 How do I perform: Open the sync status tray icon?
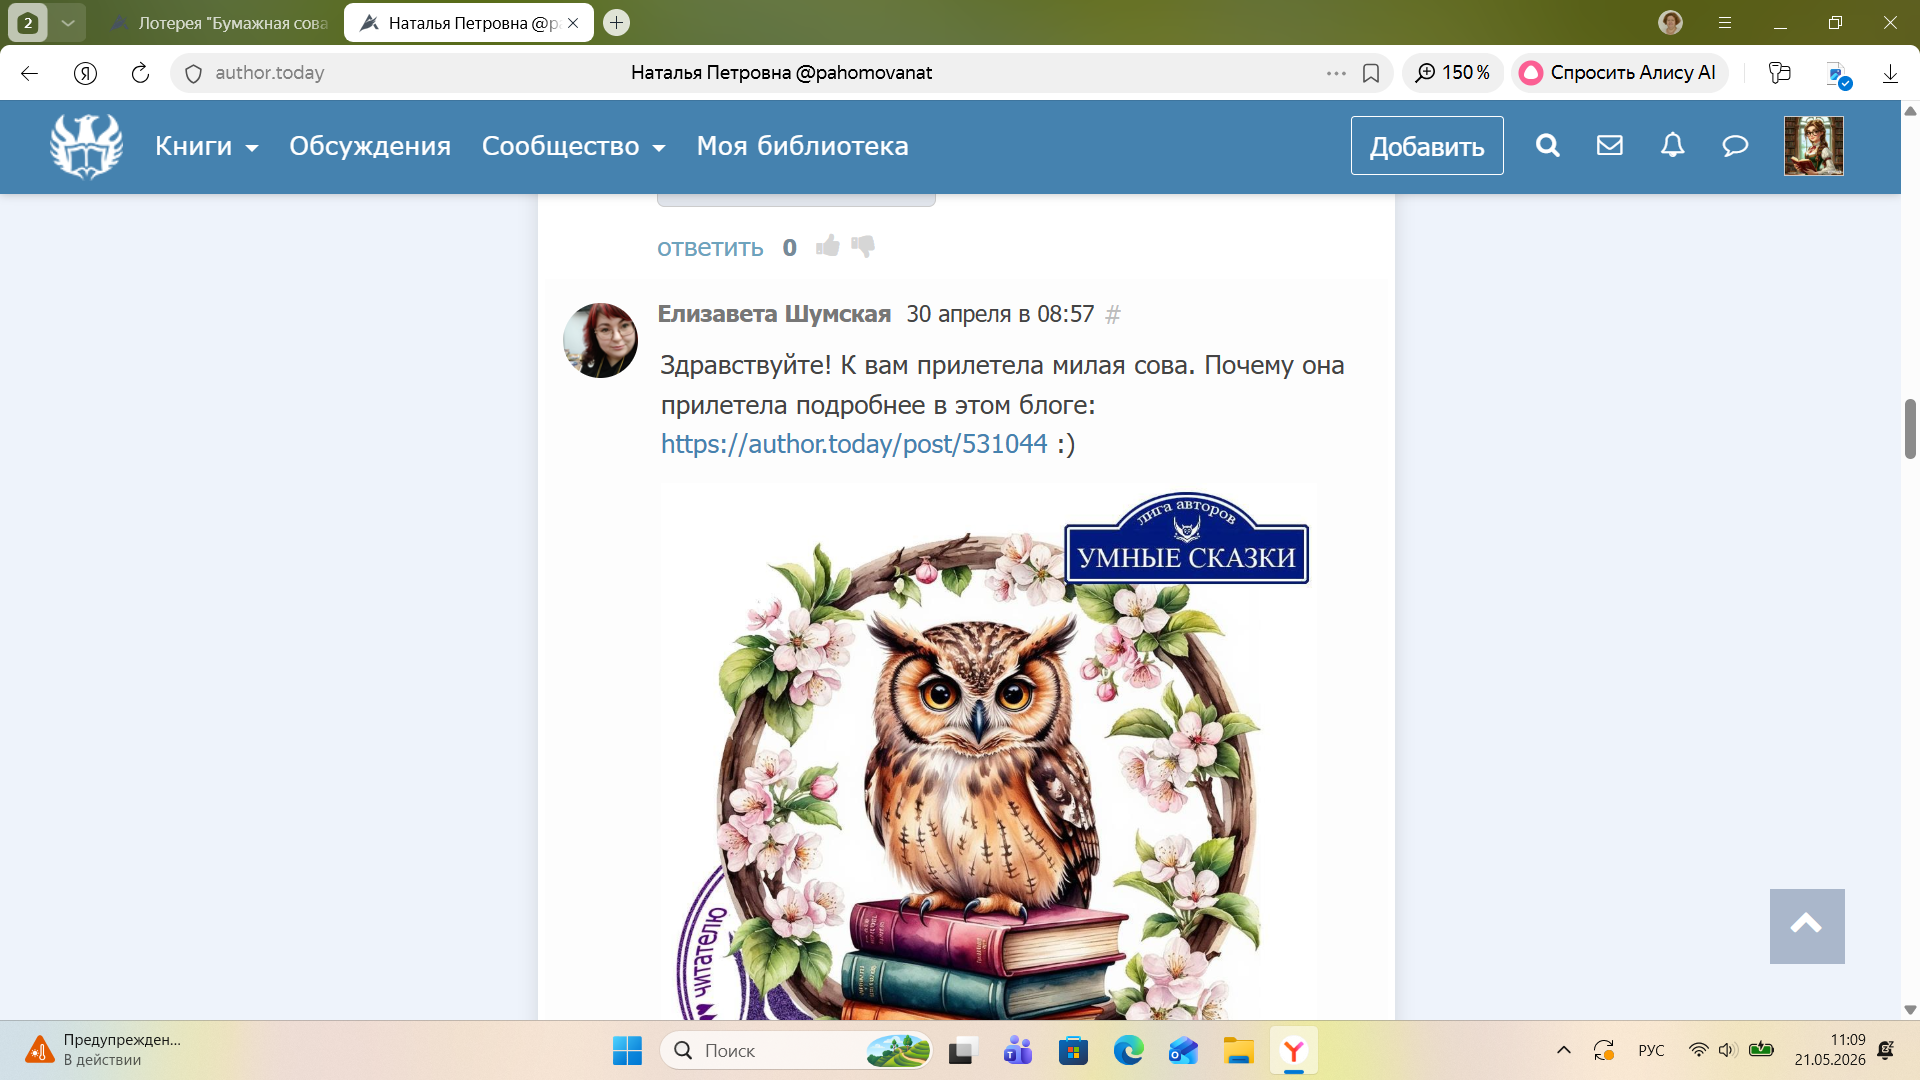(x=1604, y=1051)
